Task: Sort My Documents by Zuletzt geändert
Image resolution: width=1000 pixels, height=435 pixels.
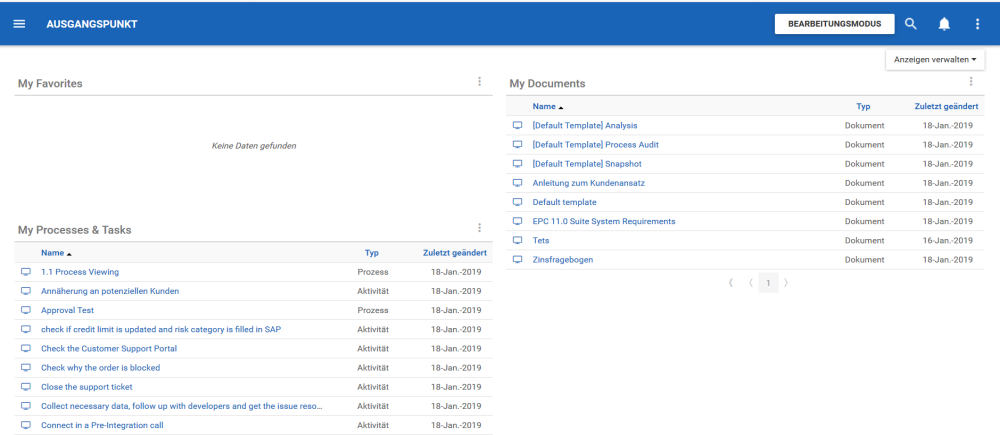Action: pyautogui.click(x=943, y=106)
